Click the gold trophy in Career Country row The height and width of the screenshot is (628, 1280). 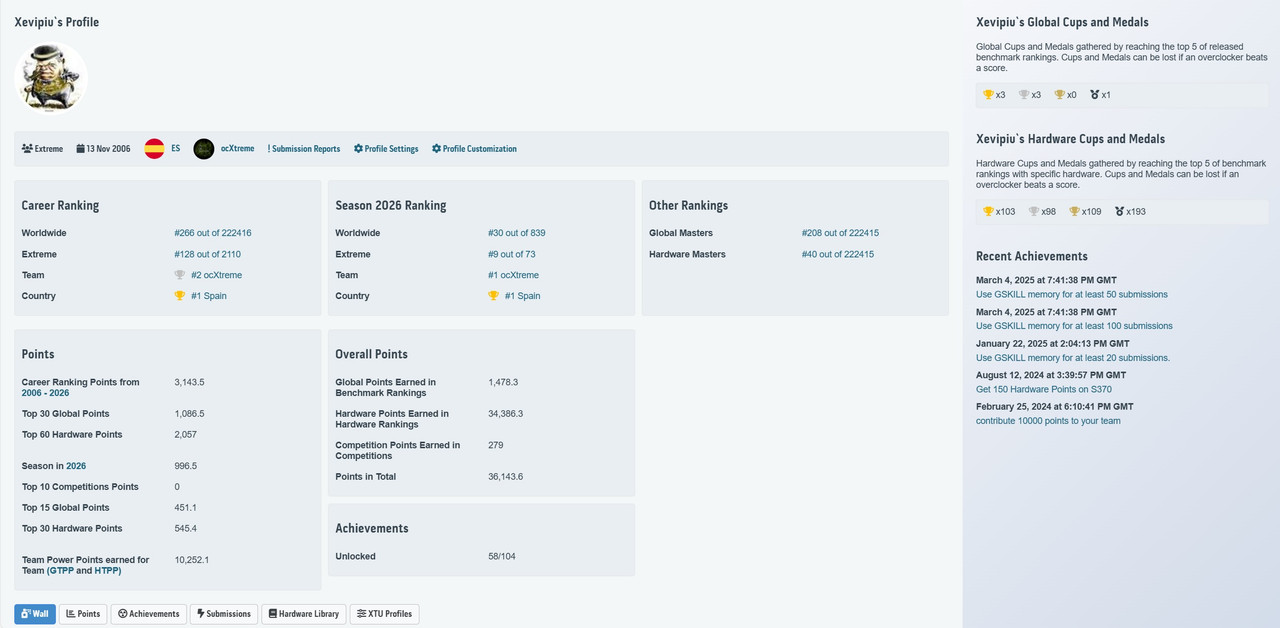(180, 296)
